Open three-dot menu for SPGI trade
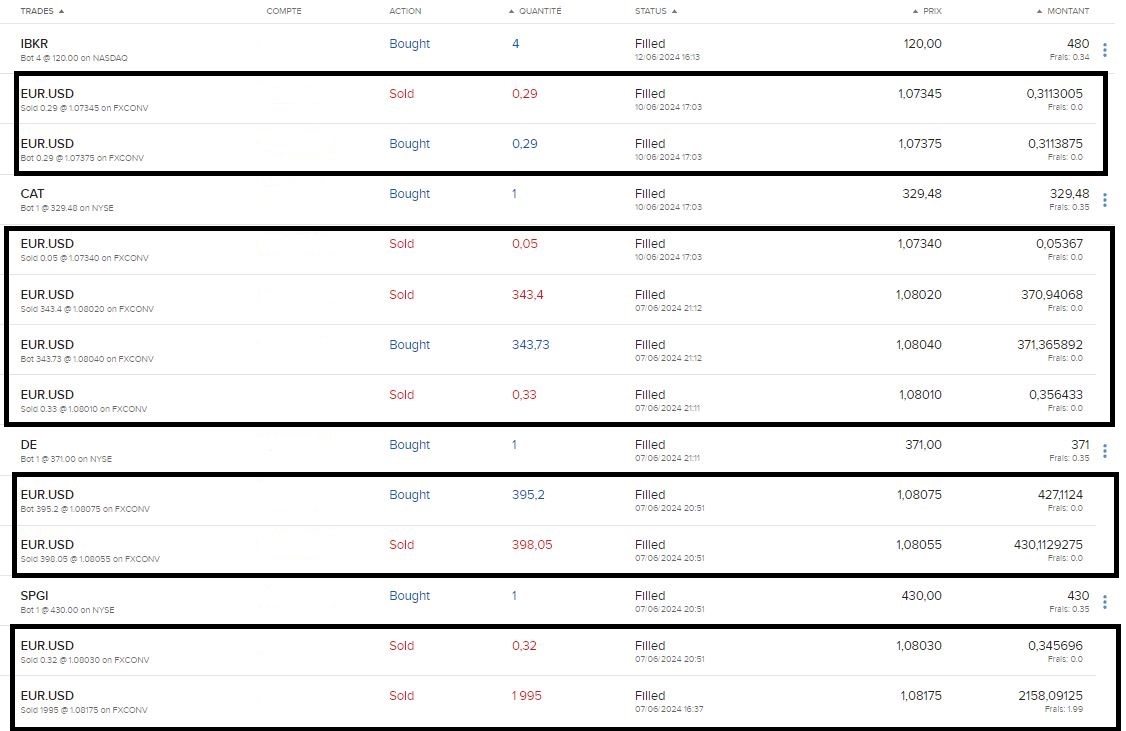 1104,602
